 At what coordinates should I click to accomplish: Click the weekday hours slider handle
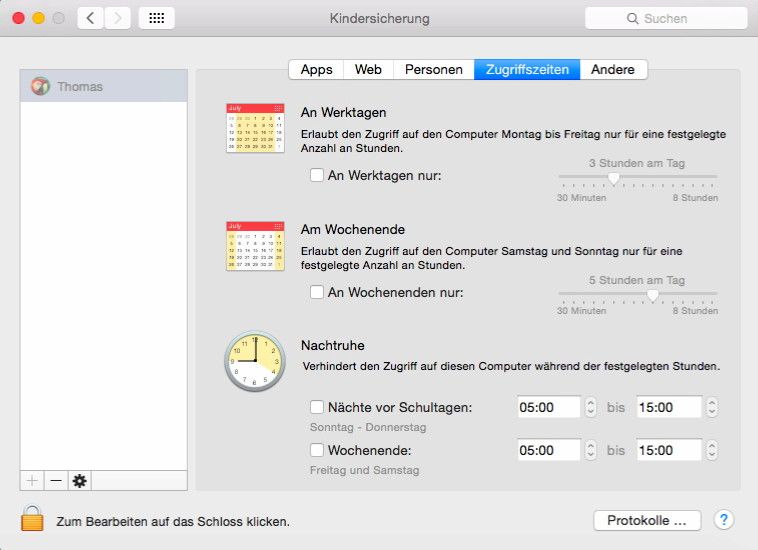point(613,178)
